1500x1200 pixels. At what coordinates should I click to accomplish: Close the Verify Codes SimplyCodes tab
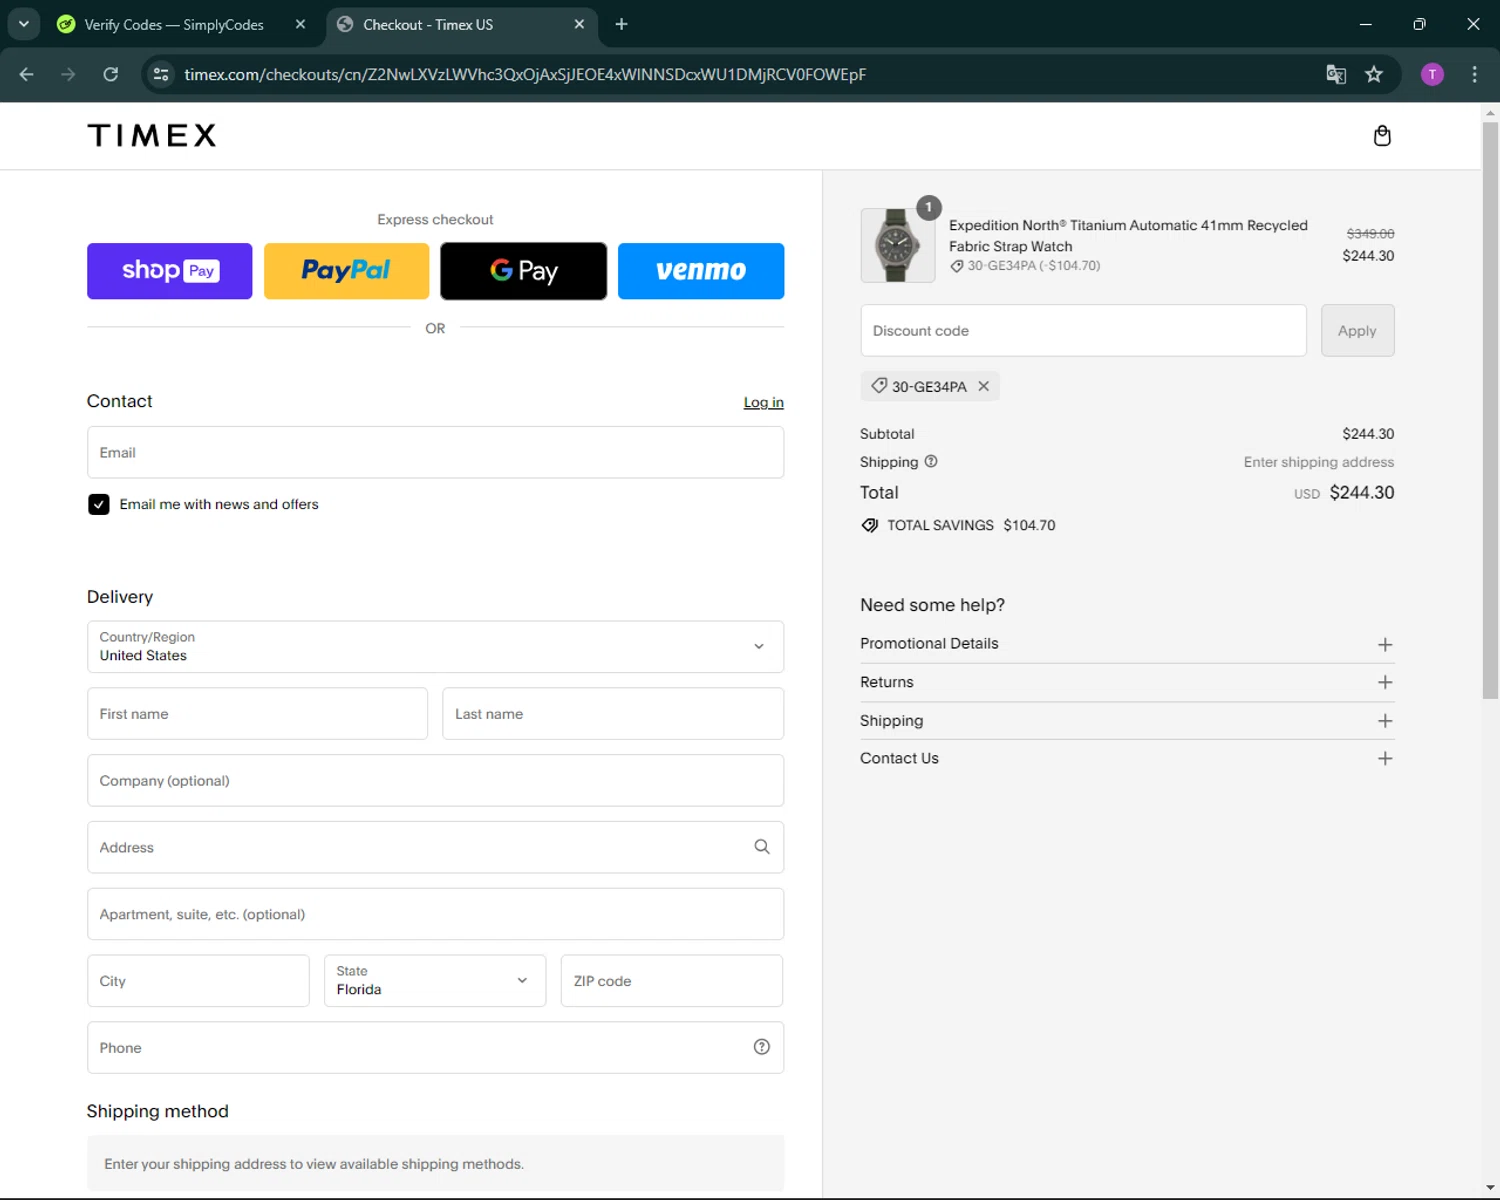point(300,24)
